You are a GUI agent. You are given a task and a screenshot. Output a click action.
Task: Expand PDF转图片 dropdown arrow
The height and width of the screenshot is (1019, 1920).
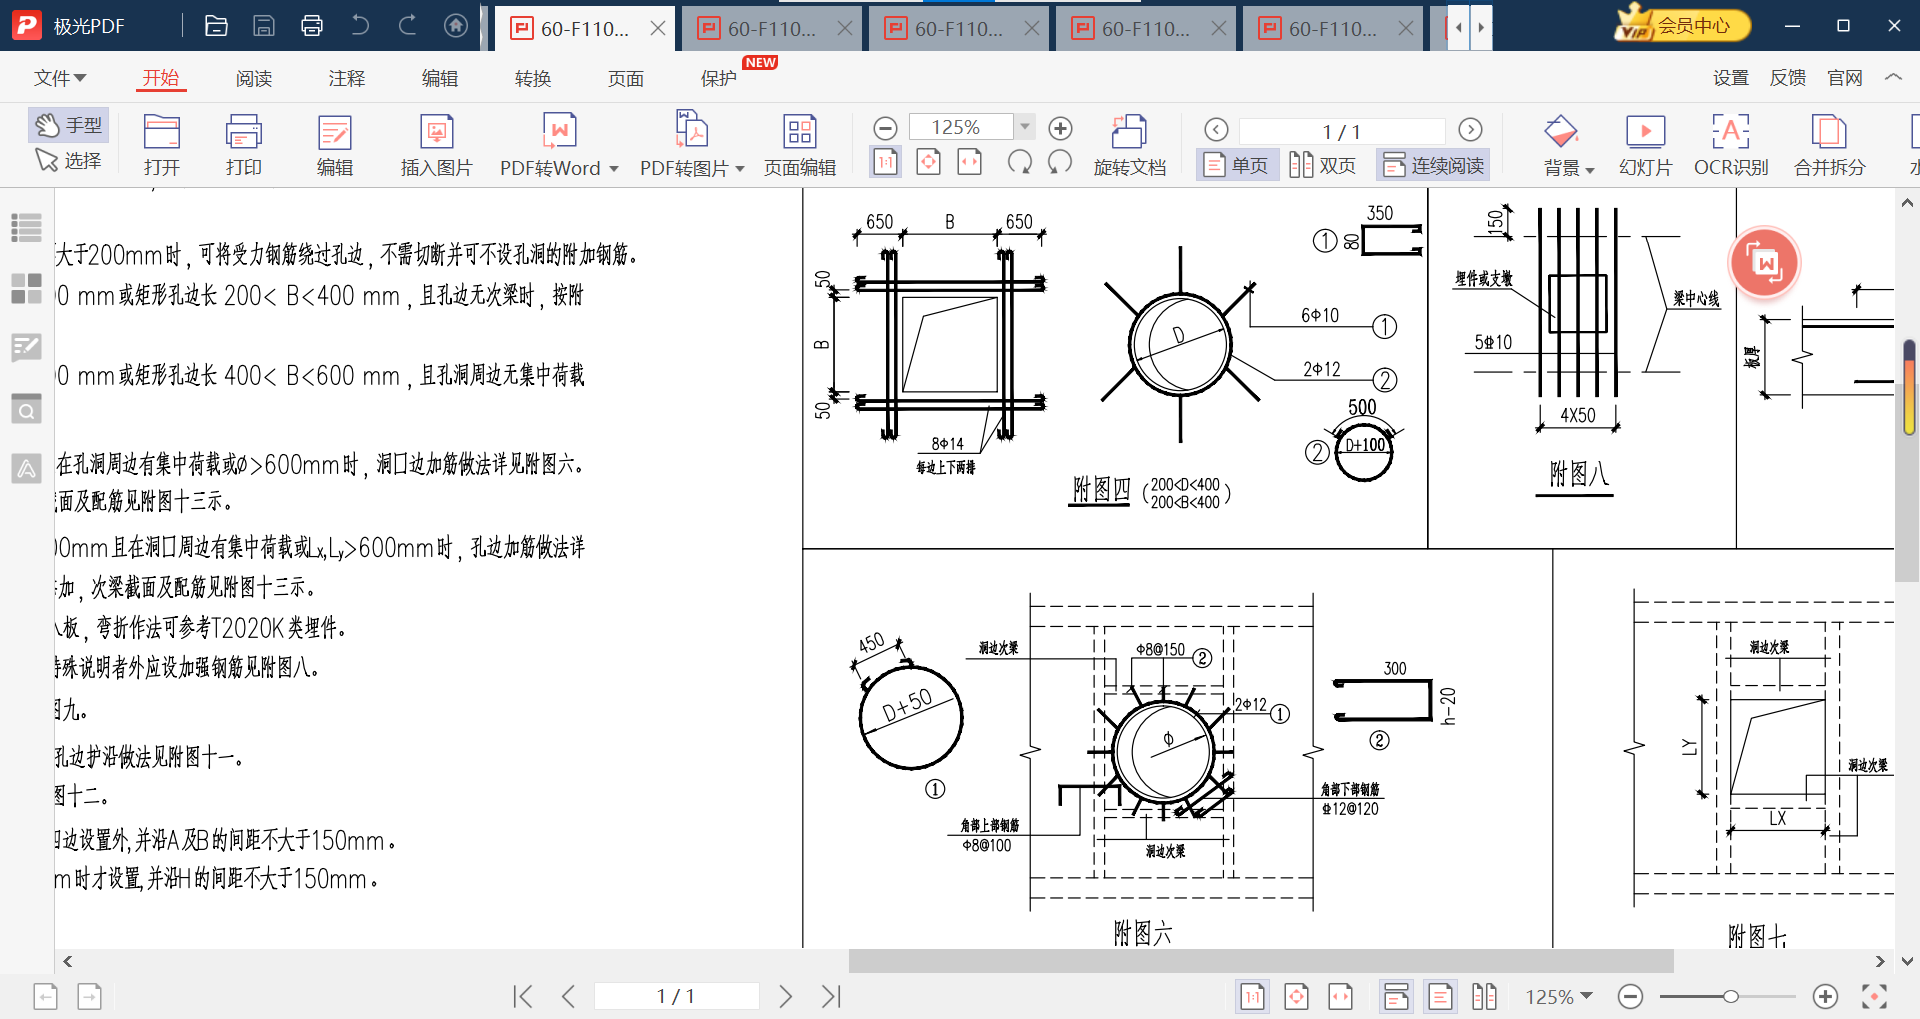pos(740,169)
